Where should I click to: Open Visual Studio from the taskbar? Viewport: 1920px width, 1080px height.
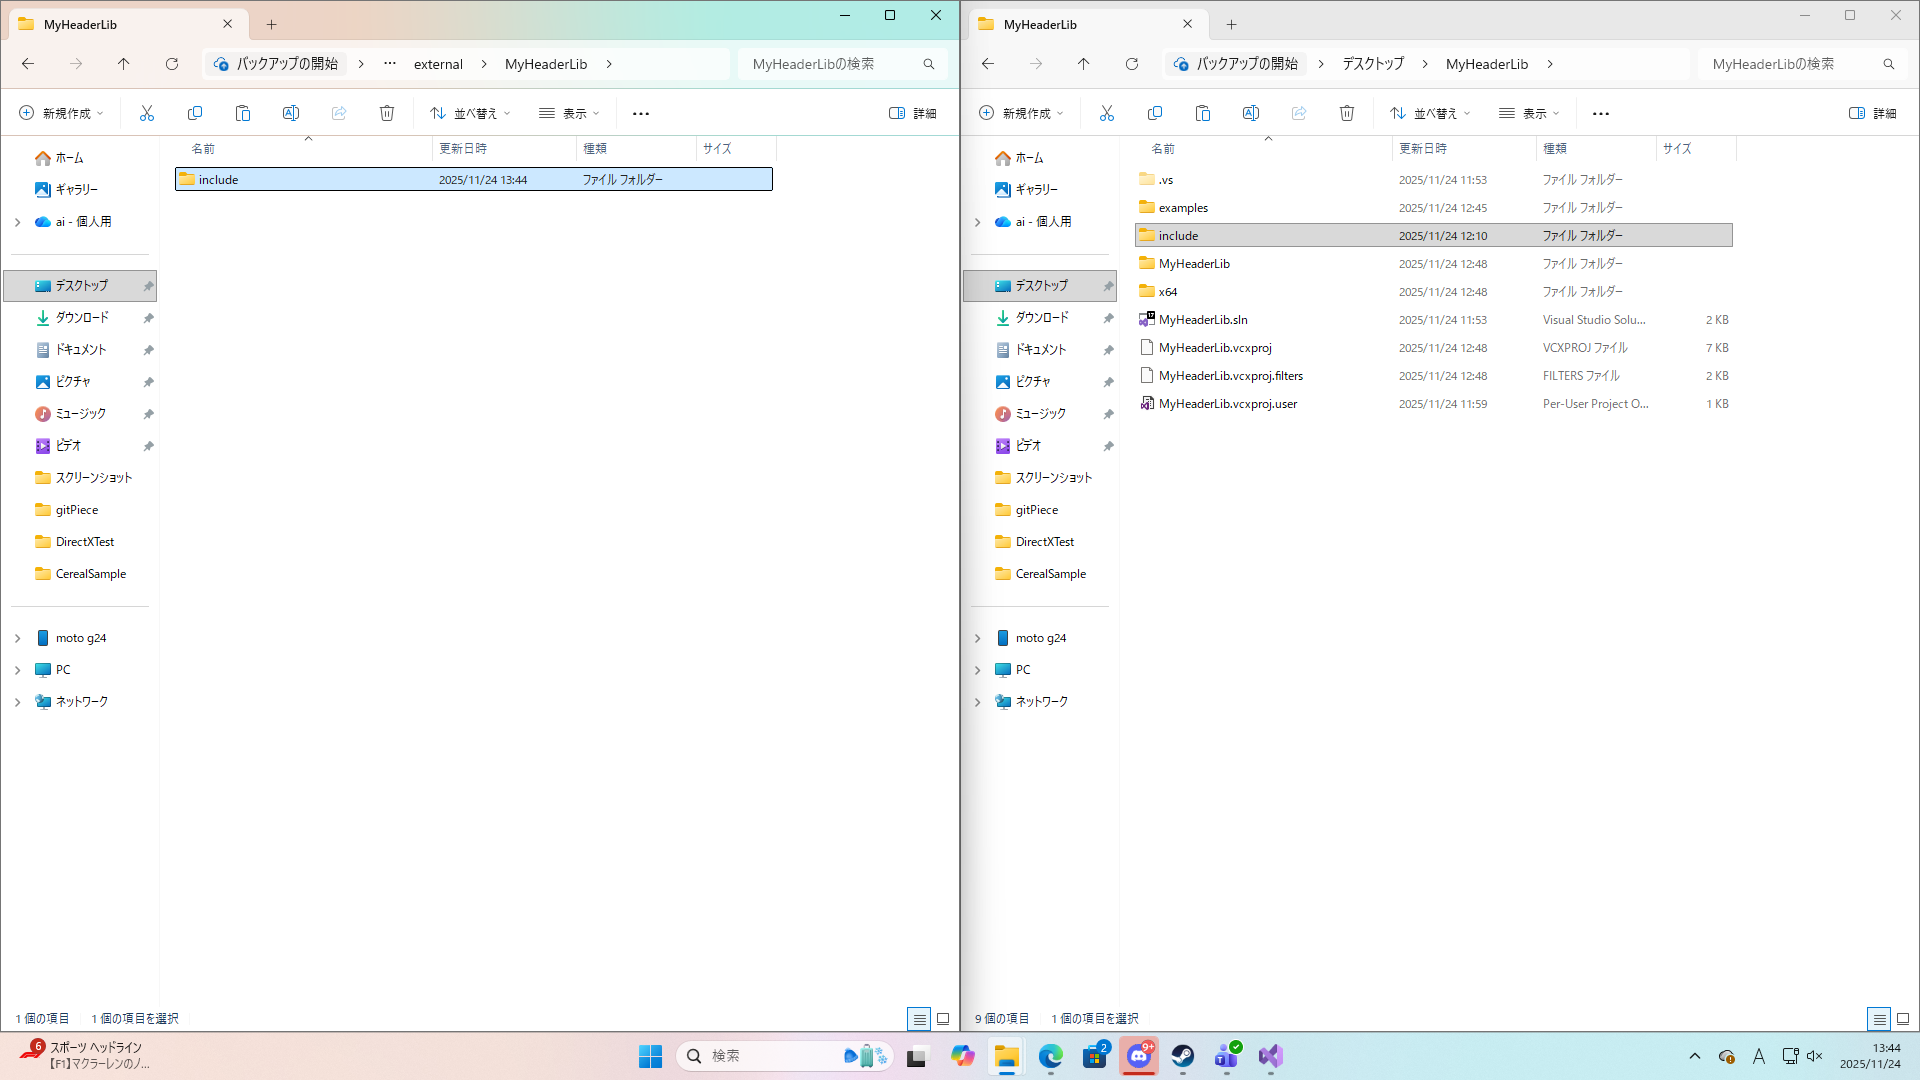point(1270,1056)
